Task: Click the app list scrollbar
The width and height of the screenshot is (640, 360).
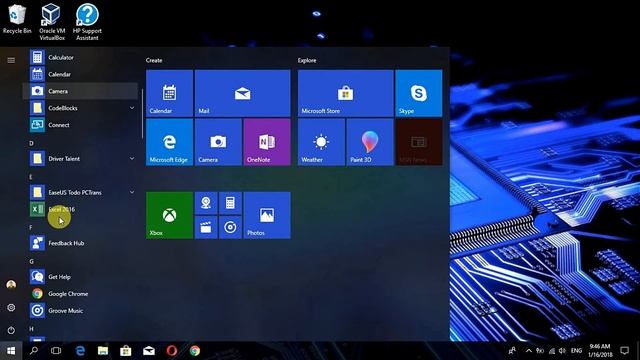Action: [x=142, y=113]
